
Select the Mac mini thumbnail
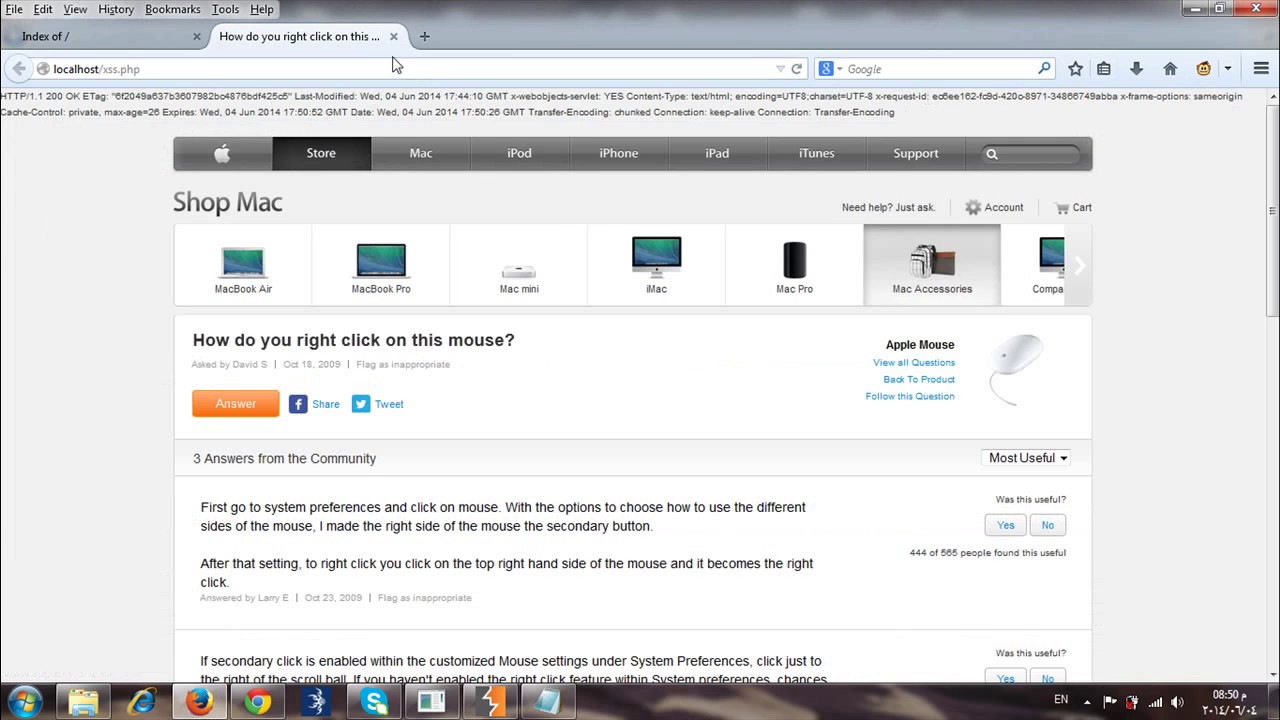[519, 265]
